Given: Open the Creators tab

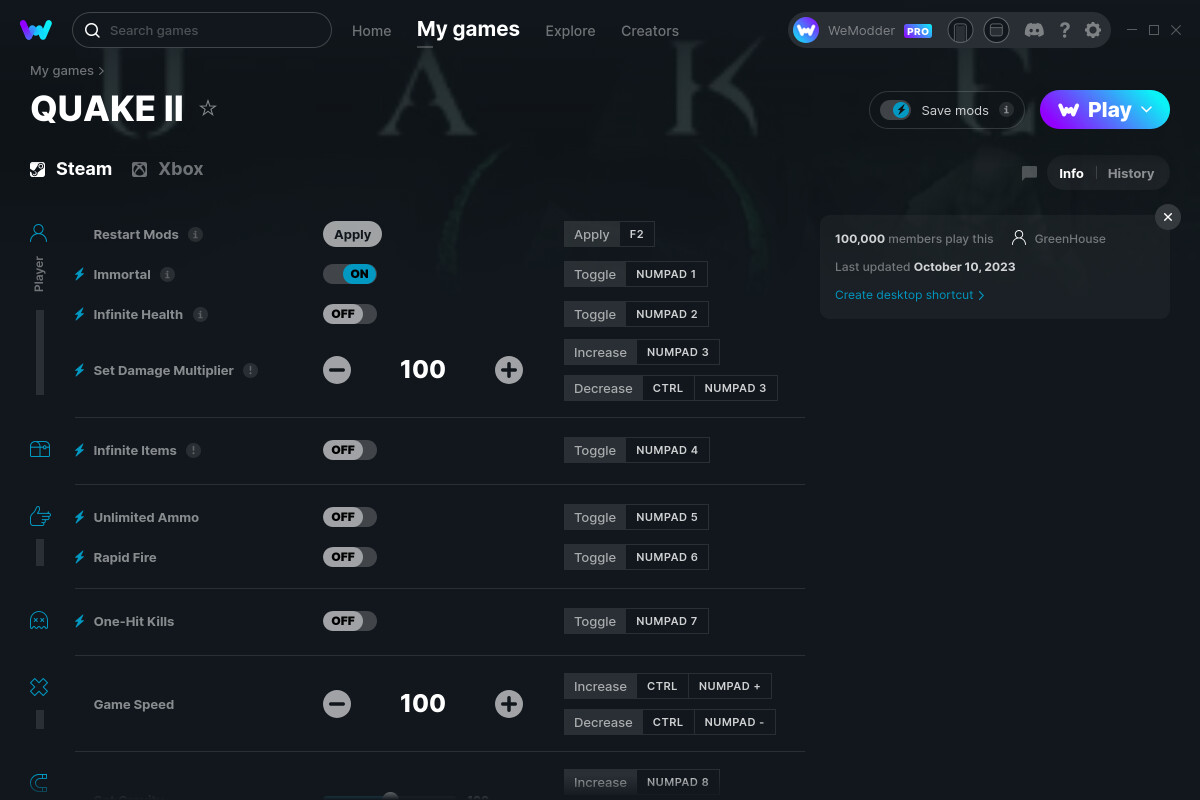Looking at the screenshot, I should (650, 31).
